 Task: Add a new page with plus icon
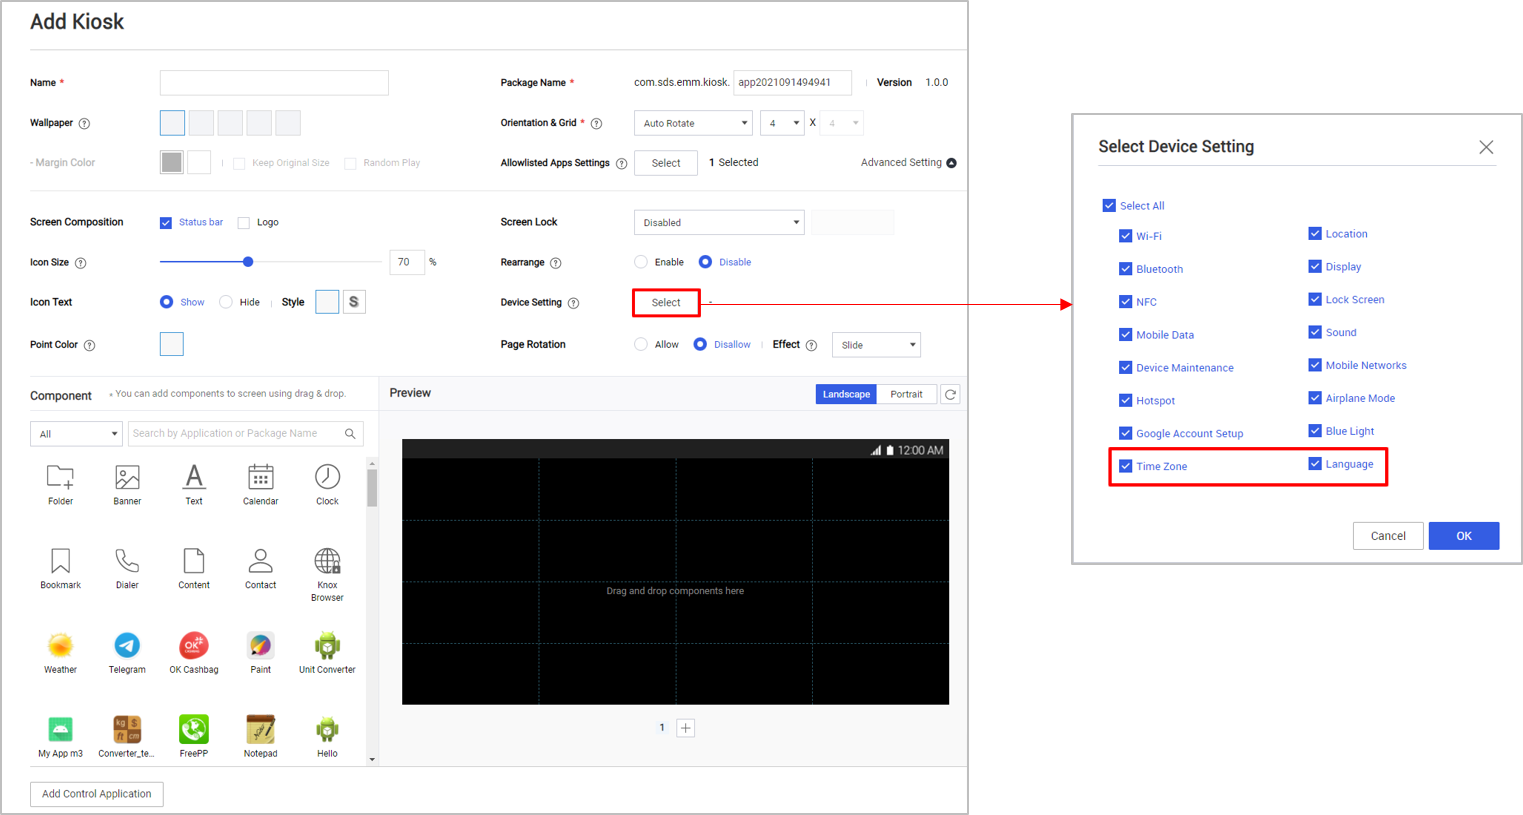(686, 728)
